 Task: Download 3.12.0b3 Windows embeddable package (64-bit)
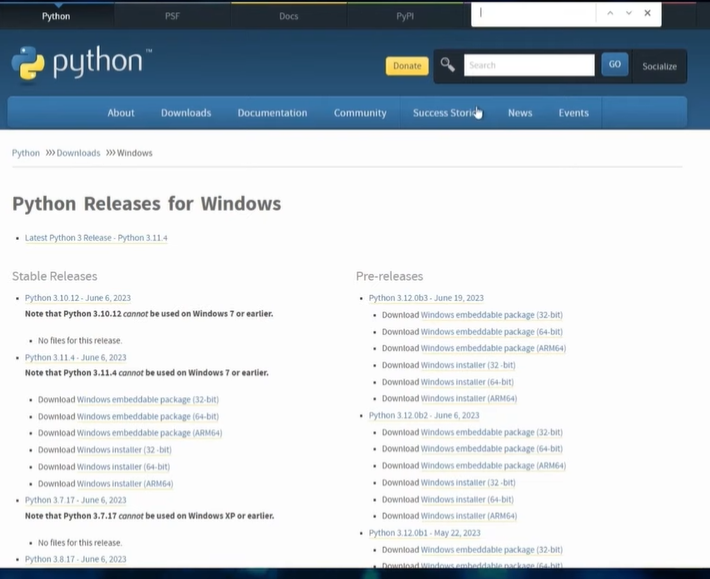pos(492,331)
